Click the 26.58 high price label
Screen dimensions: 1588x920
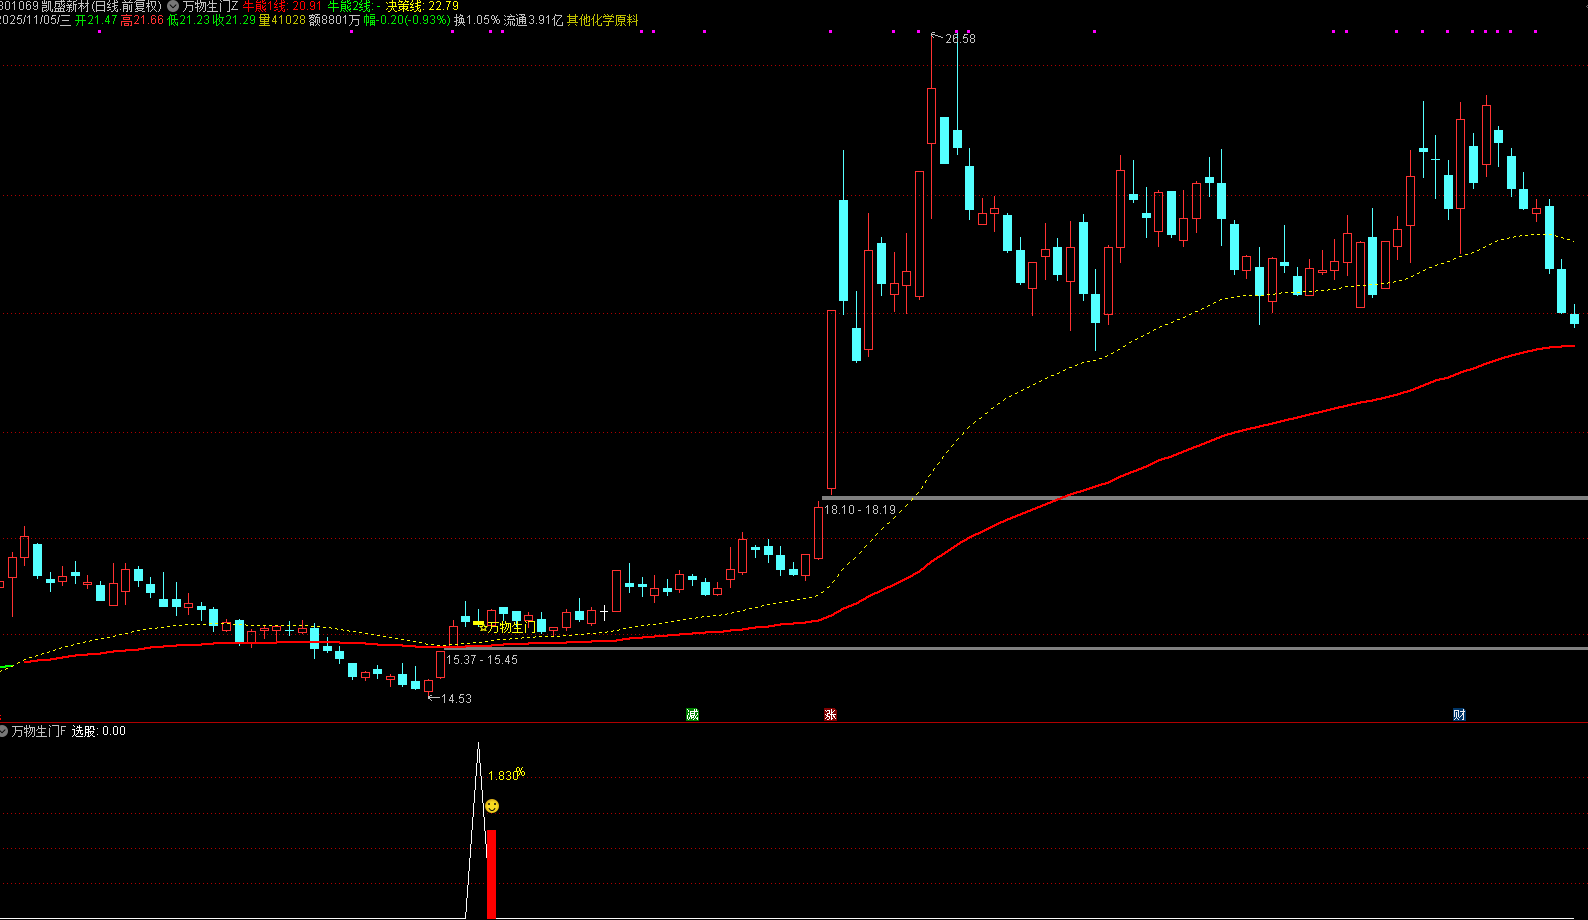pos(960,39)
